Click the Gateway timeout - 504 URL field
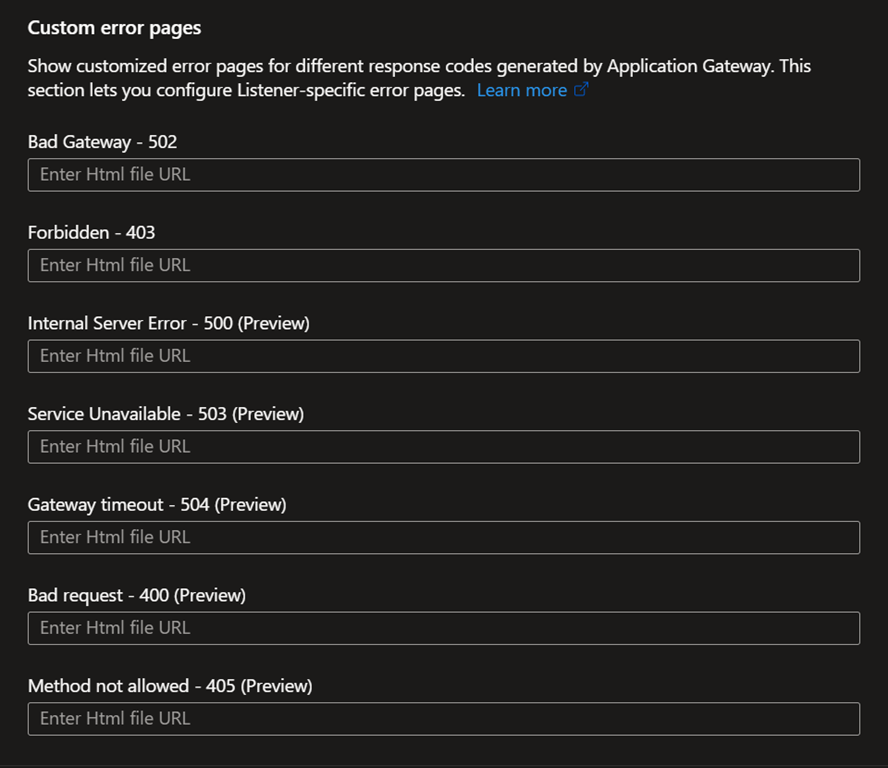 click(x=443, y=537)
